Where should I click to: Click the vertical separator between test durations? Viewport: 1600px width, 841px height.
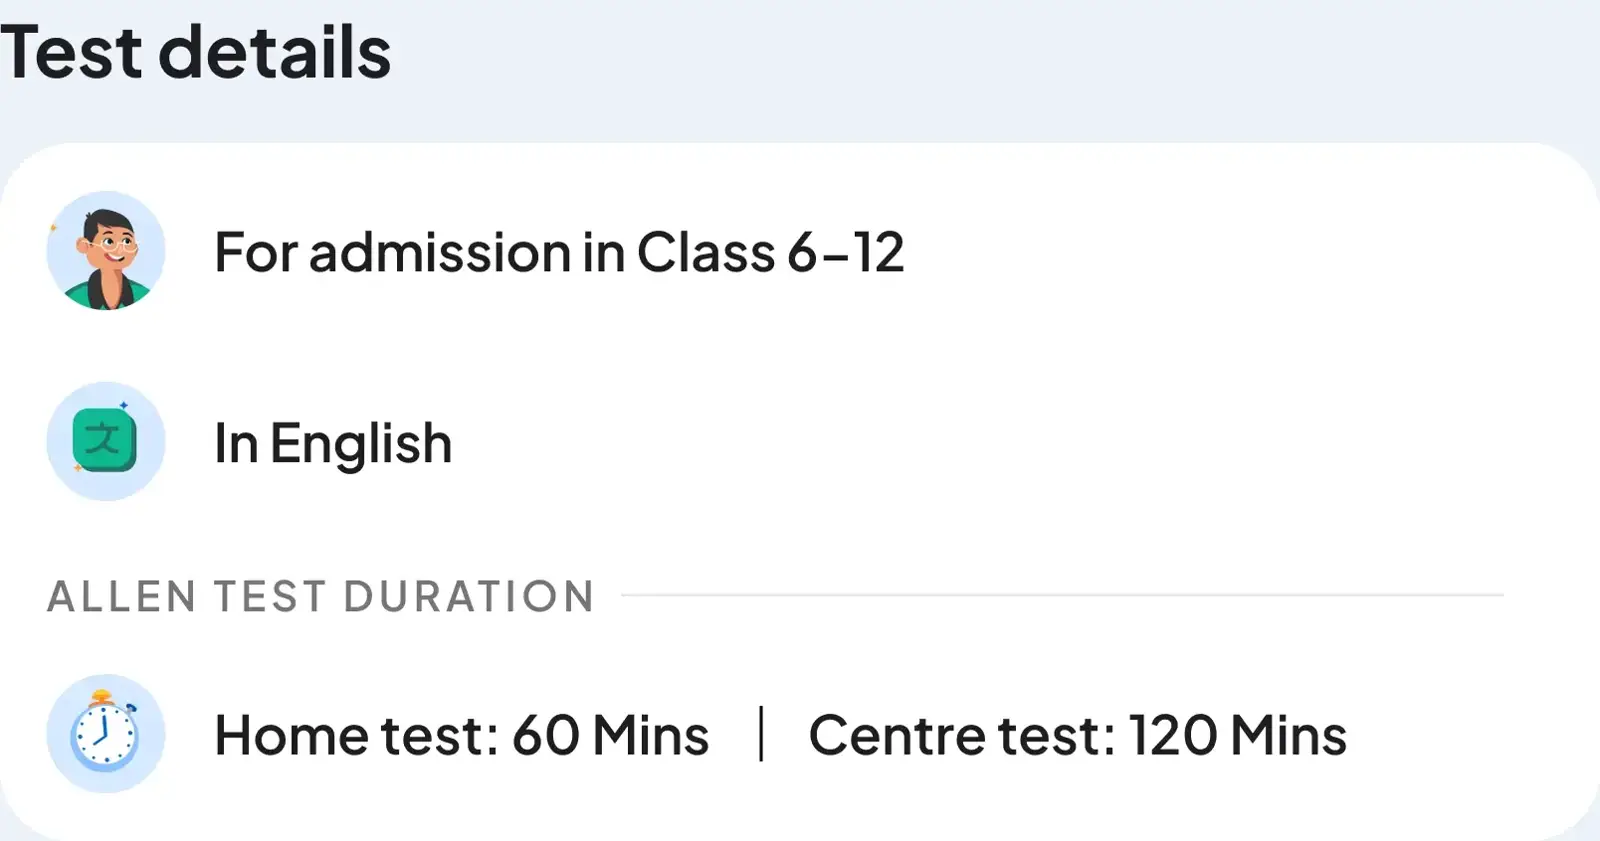coord(761,734)
